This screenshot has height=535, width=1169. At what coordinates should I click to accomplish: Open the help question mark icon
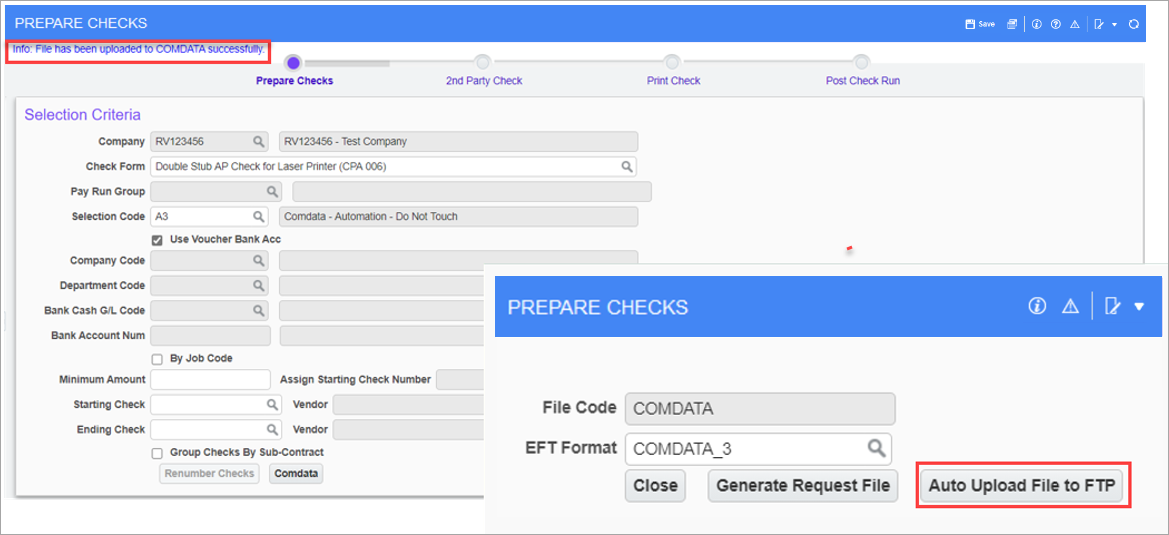point(1056,24)
